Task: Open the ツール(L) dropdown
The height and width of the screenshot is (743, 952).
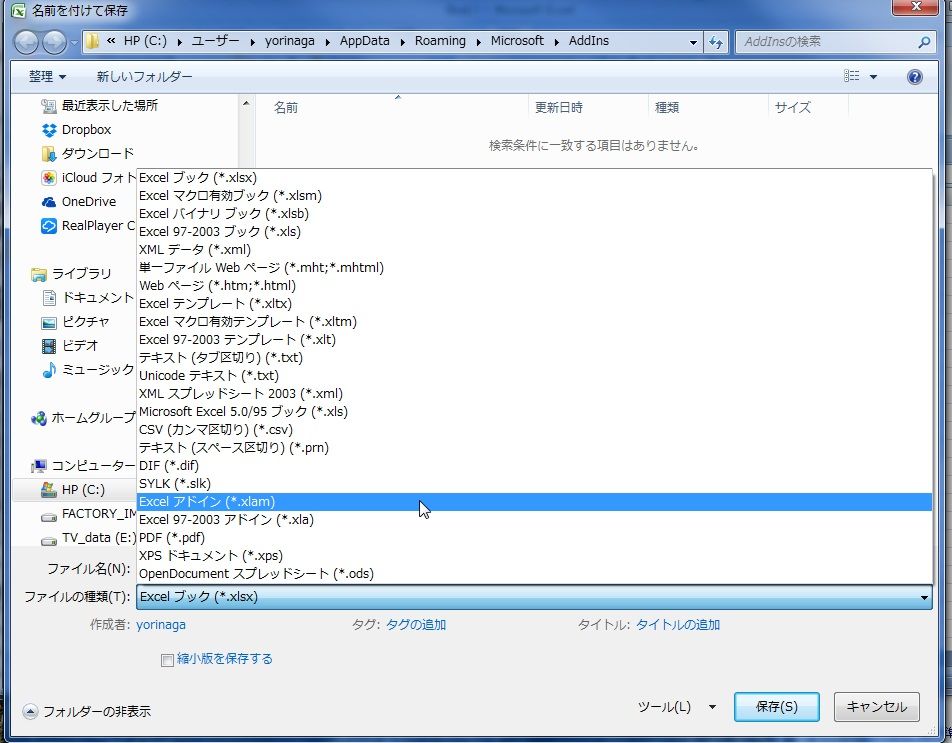Action: pos(677,707)
